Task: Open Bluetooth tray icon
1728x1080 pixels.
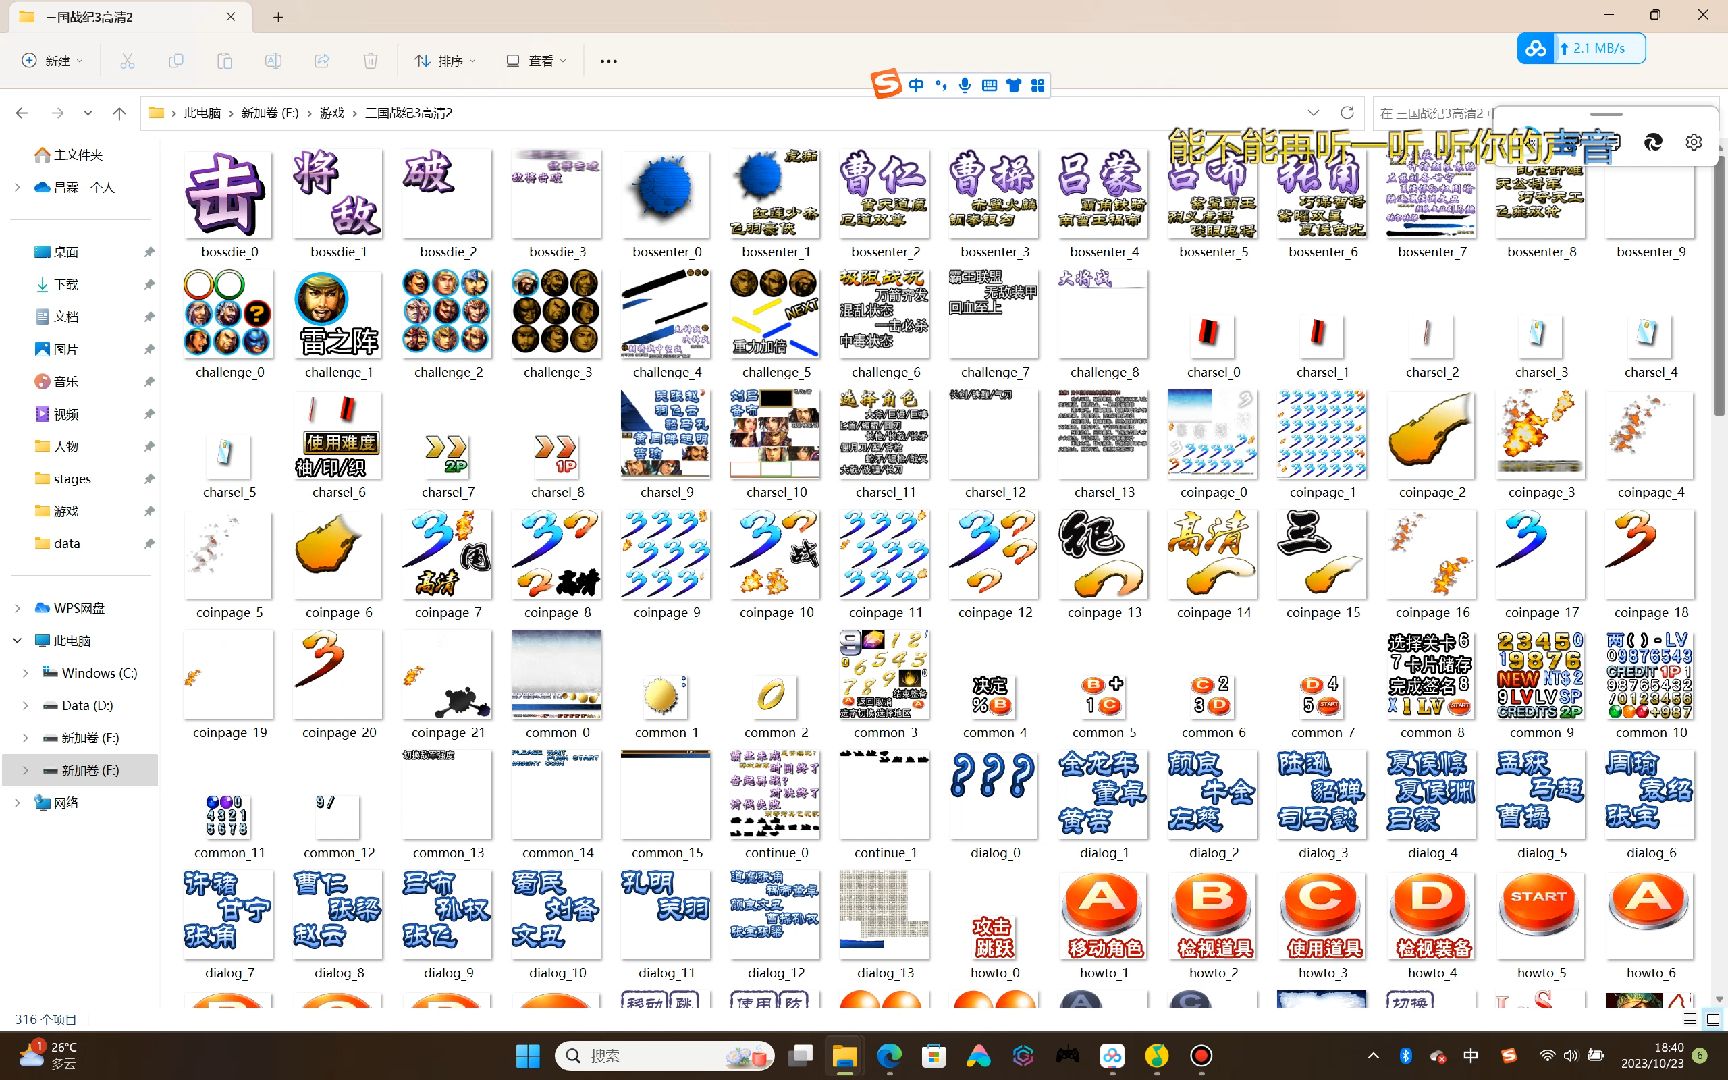Action: [1405, 1055]
